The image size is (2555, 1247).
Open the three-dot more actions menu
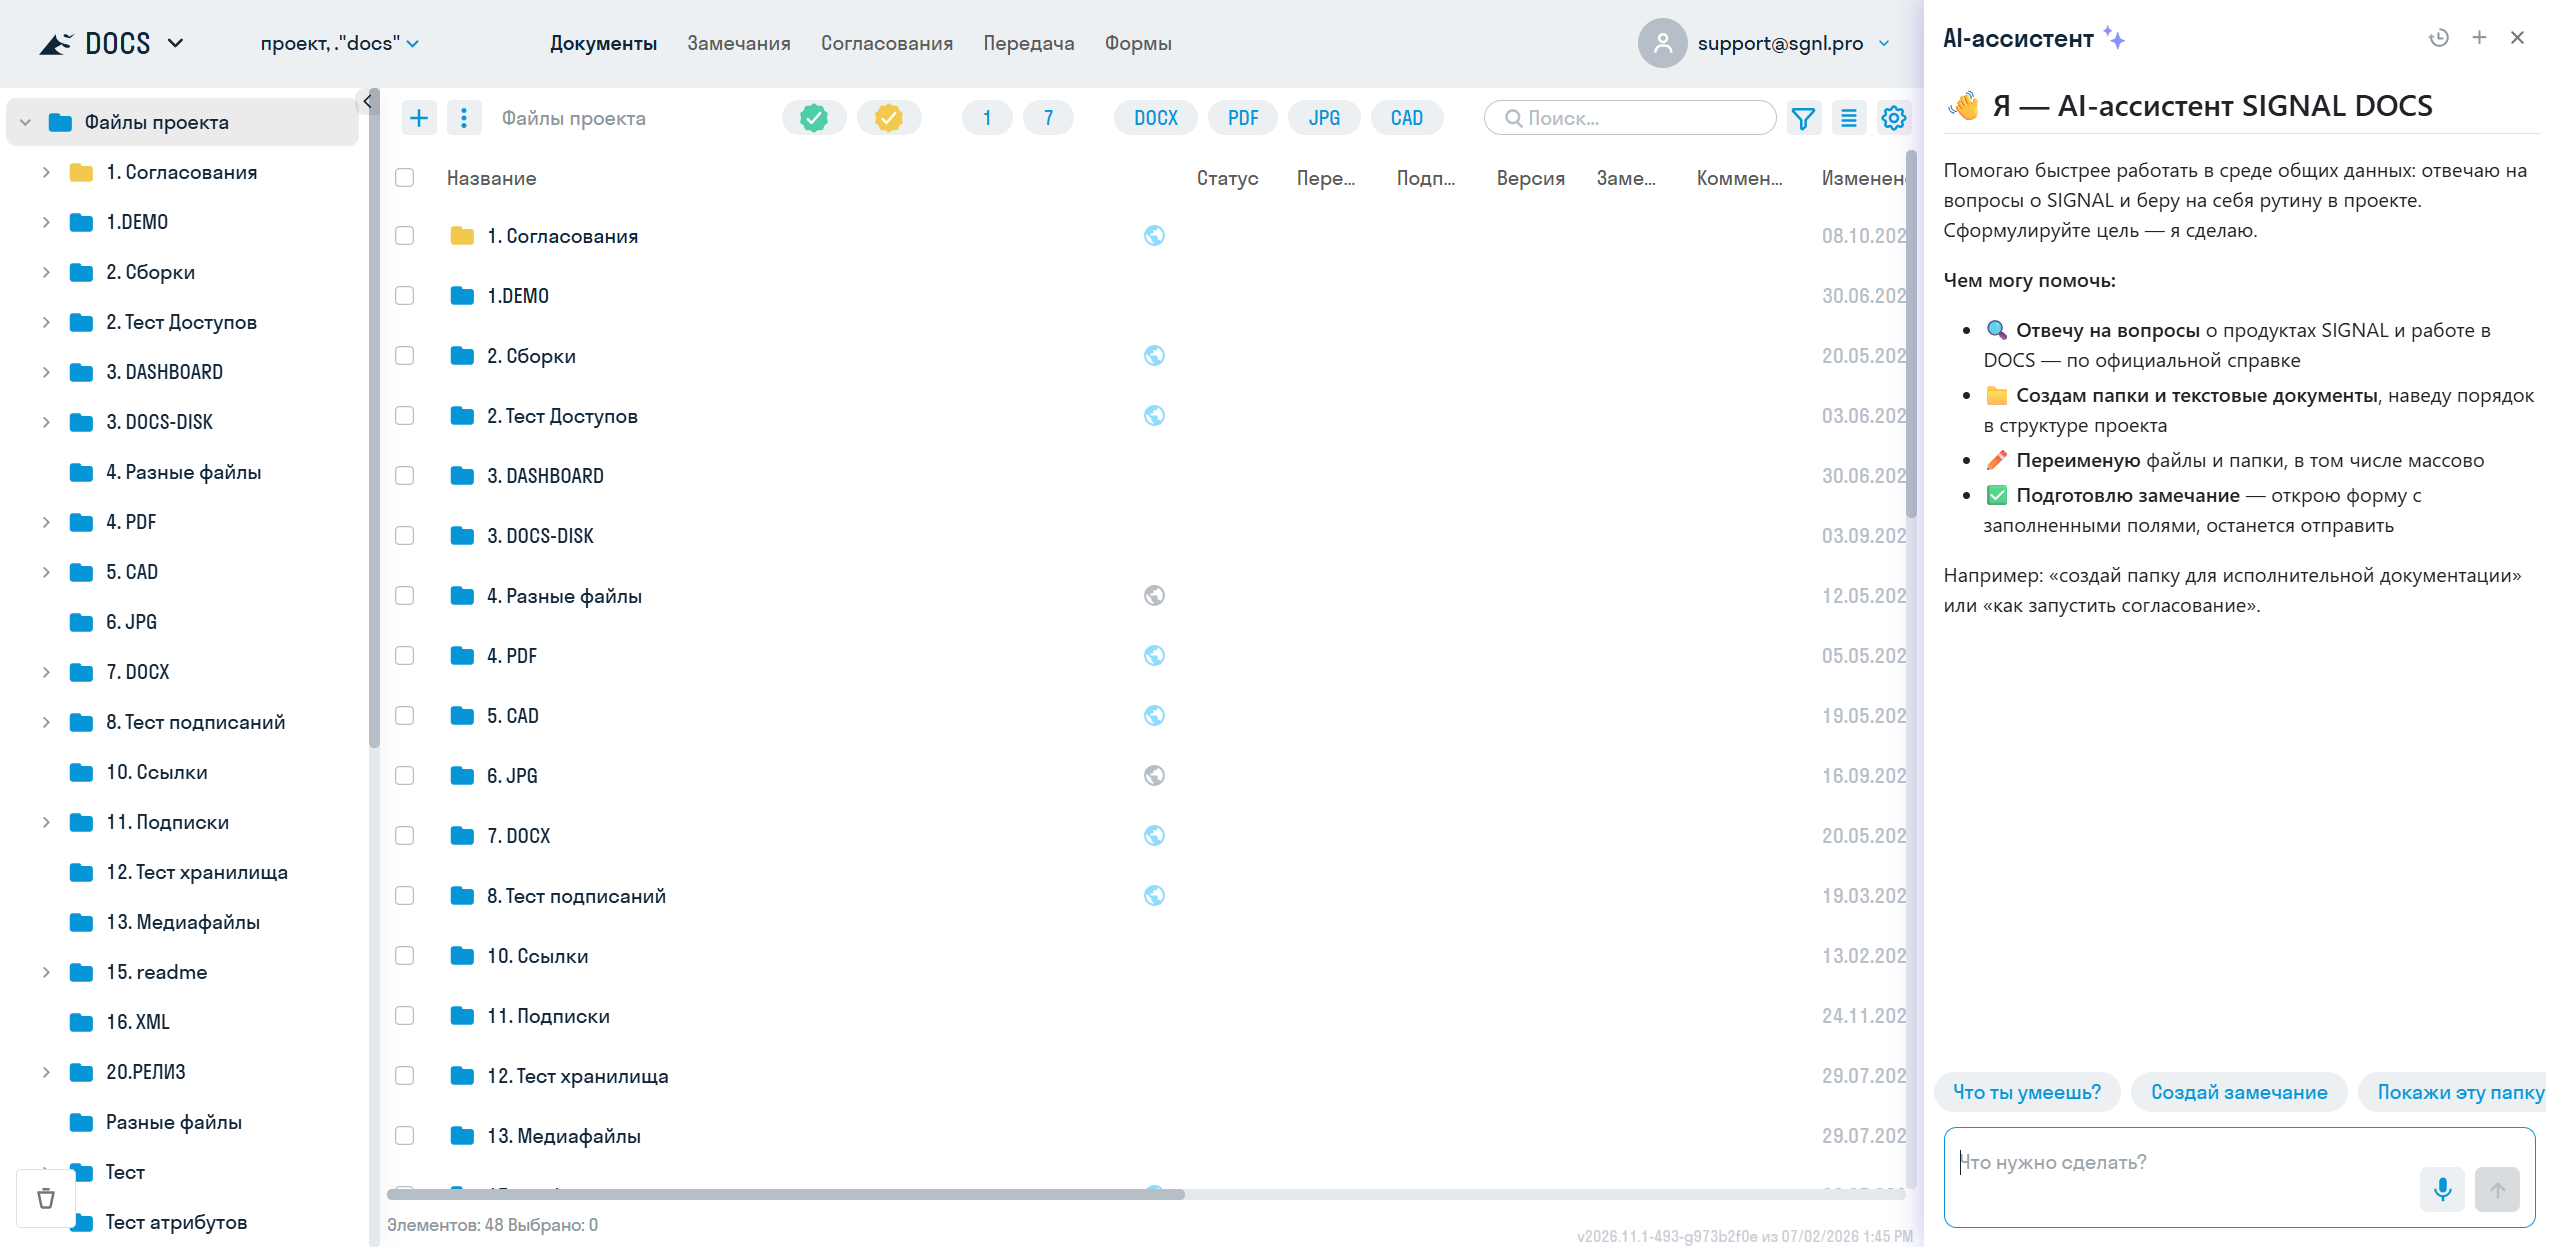[463, 118]
